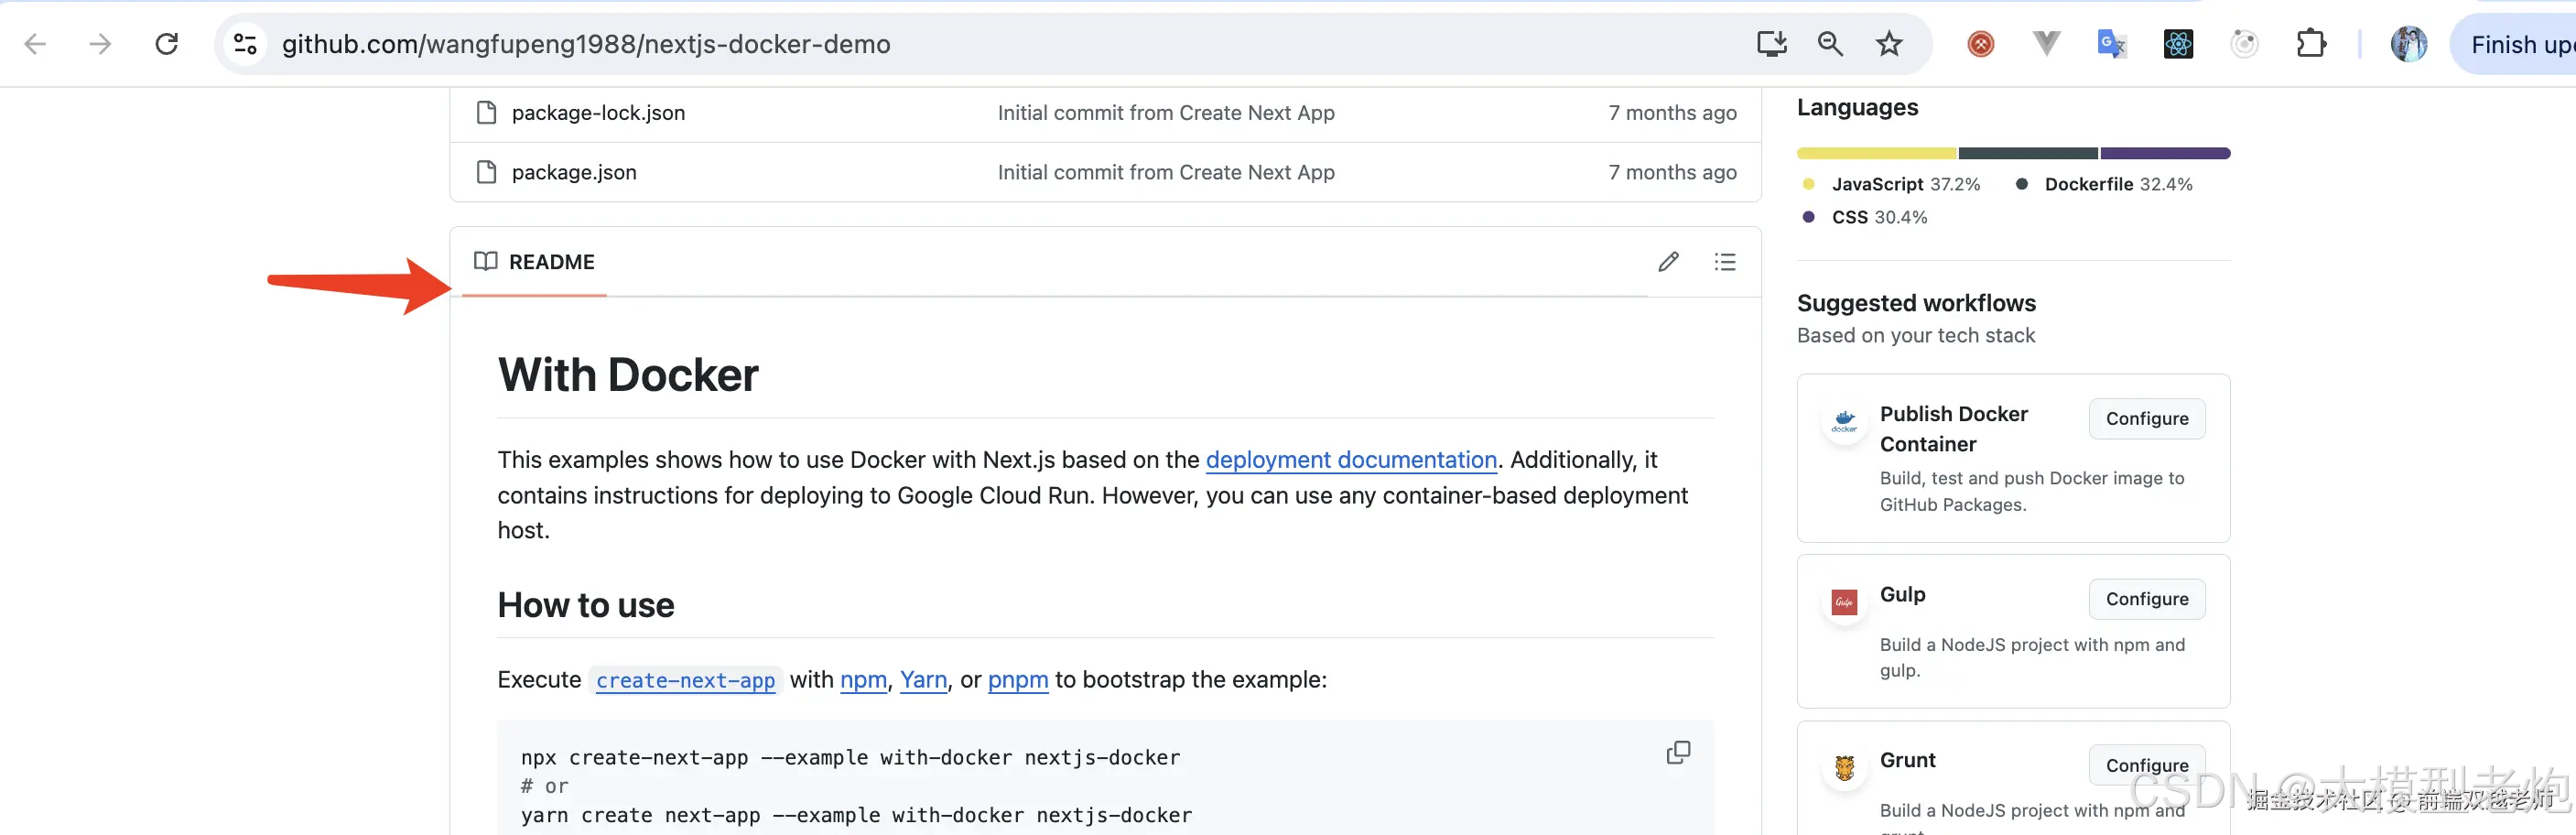Open the browser extensions puzzle icon
The height and width of the screenshot is (835, 2576).
[x=2312, y=43]
